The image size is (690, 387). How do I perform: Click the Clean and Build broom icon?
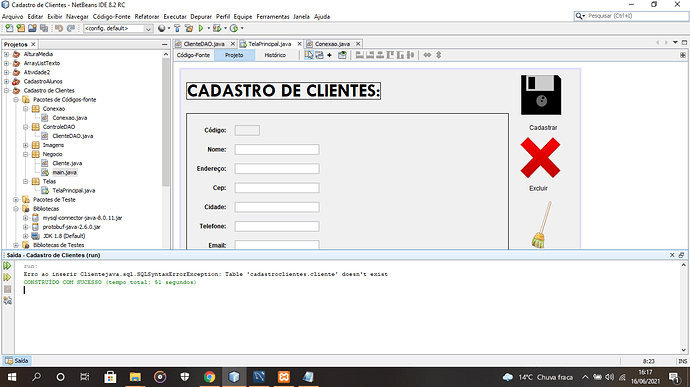[189, 28]
